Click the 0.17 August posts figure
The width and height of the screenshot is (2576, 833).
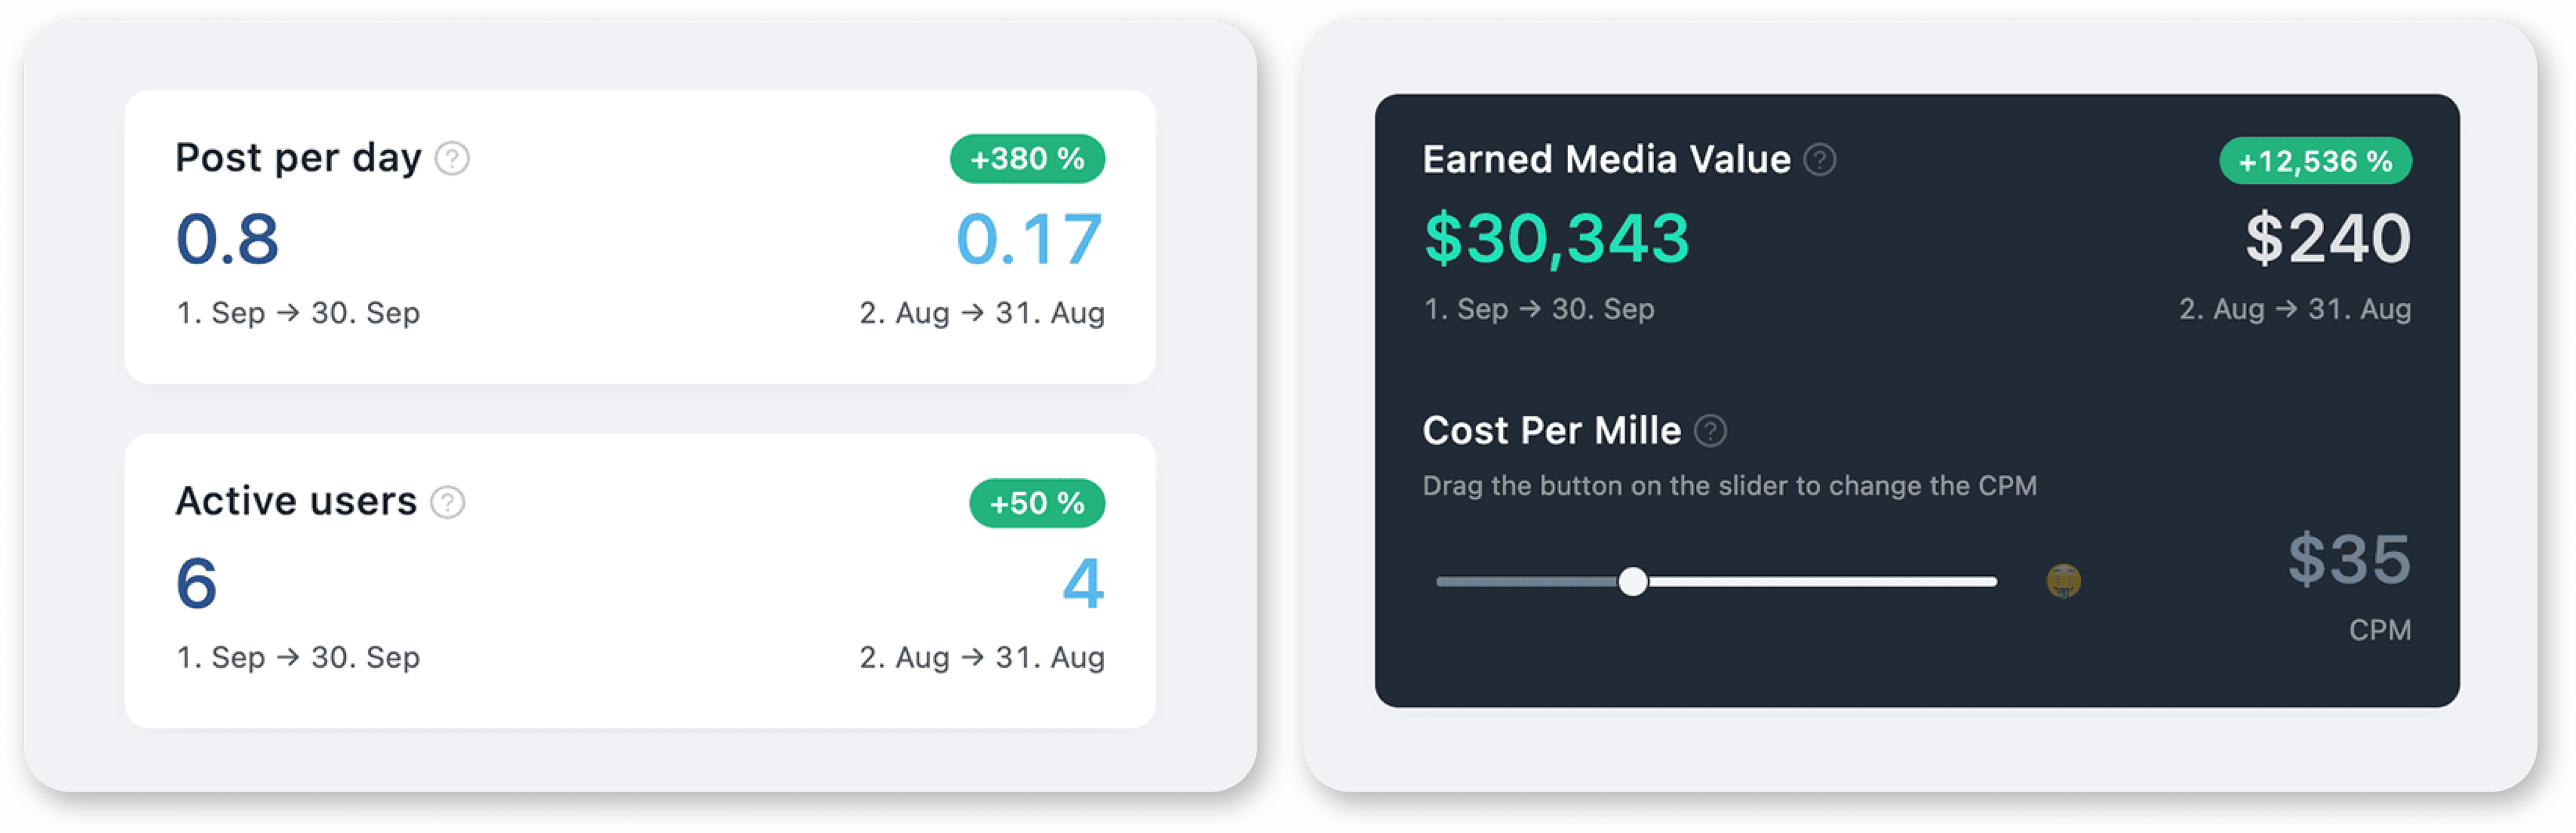1029,240
